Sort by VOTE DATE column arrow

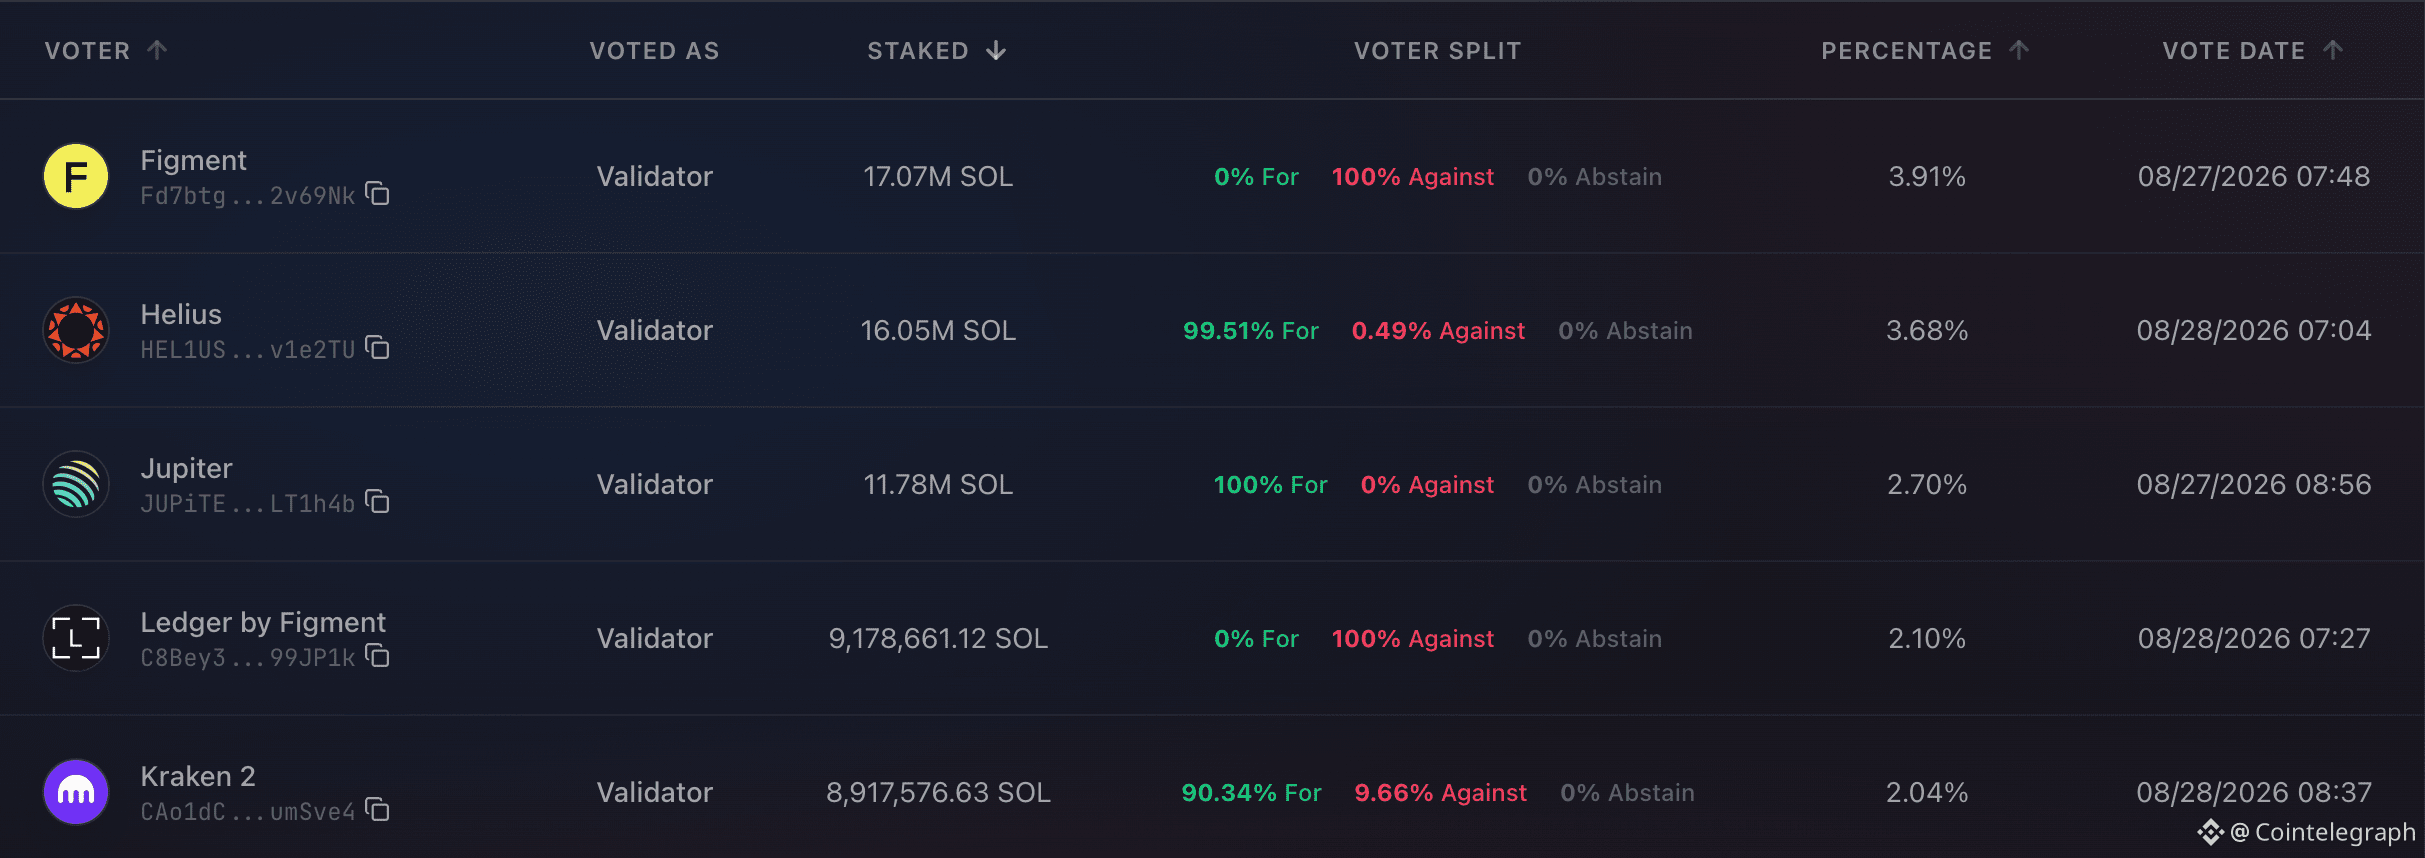click(2333, 50)
